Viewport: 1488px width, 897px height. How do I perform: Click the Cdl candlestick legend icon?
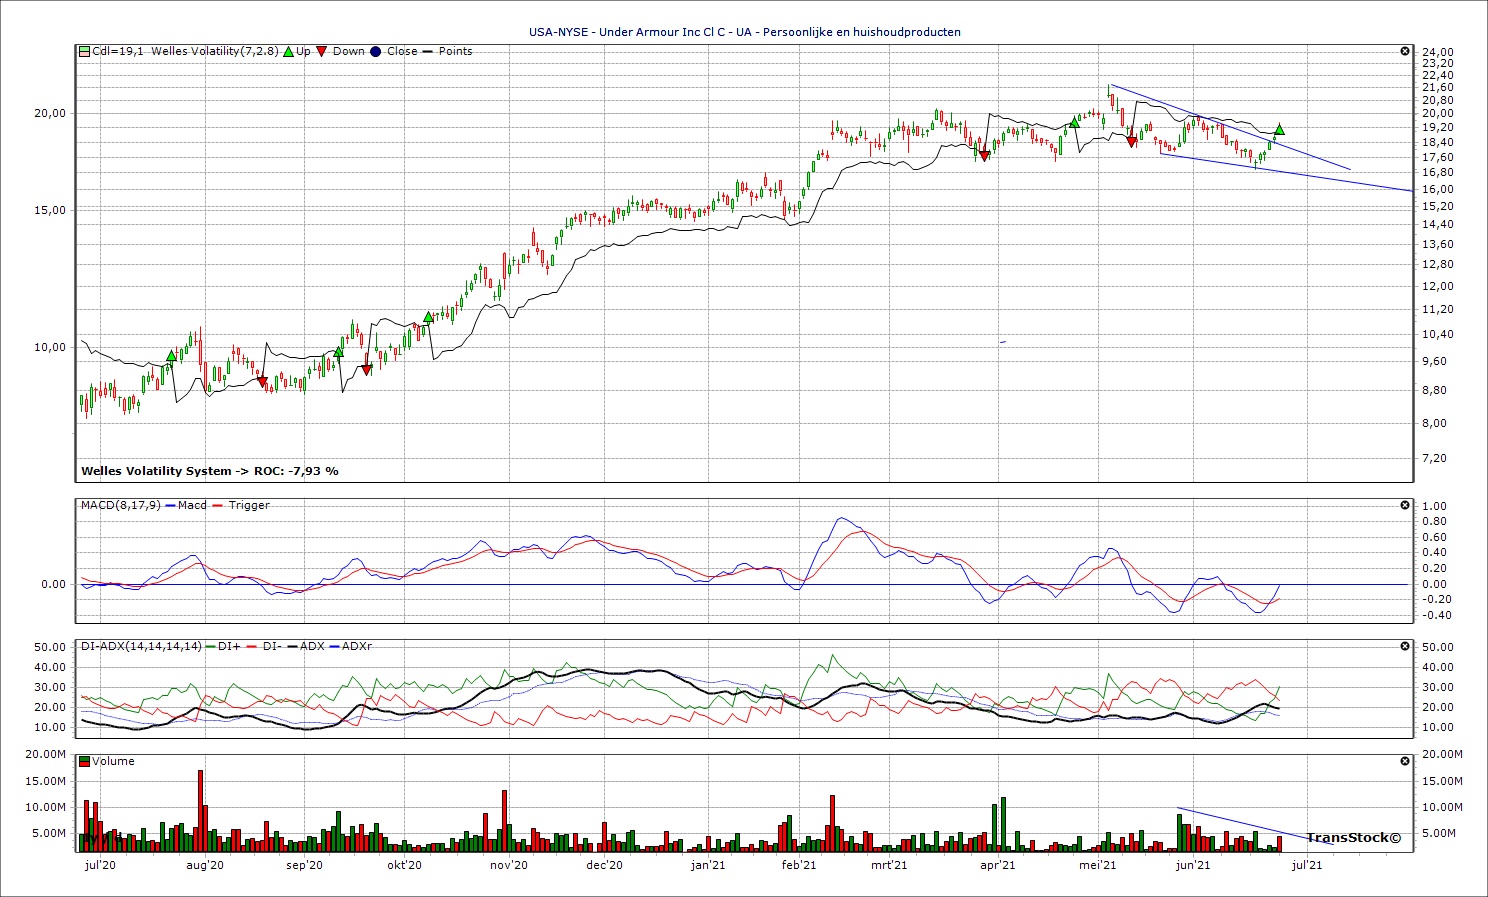tap(85, 51)
